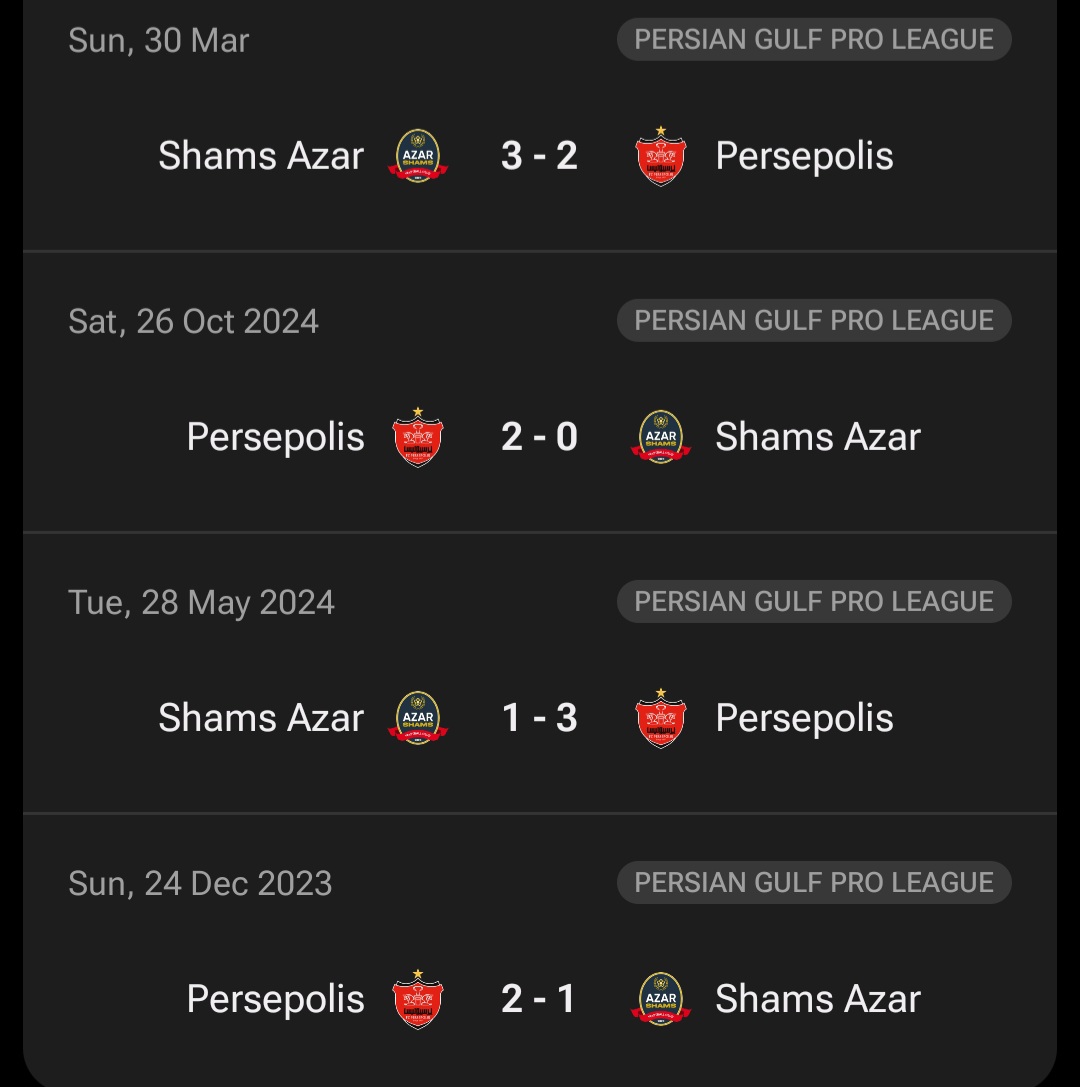Select Shams Azar name in 30 Mar match
The image size is (1080, 1087).
click(261, 155)
